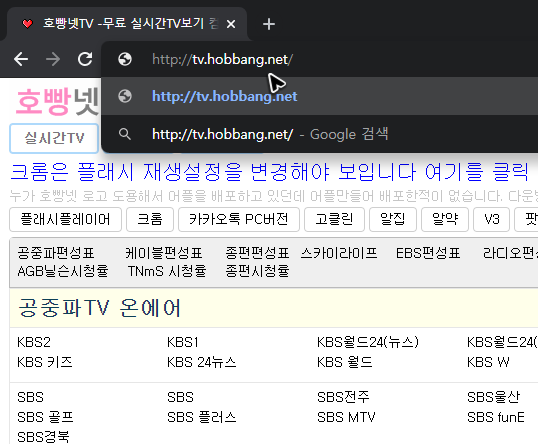Open the KBS1 channel
Screen dimensions: 538x444
click(183, 342)
